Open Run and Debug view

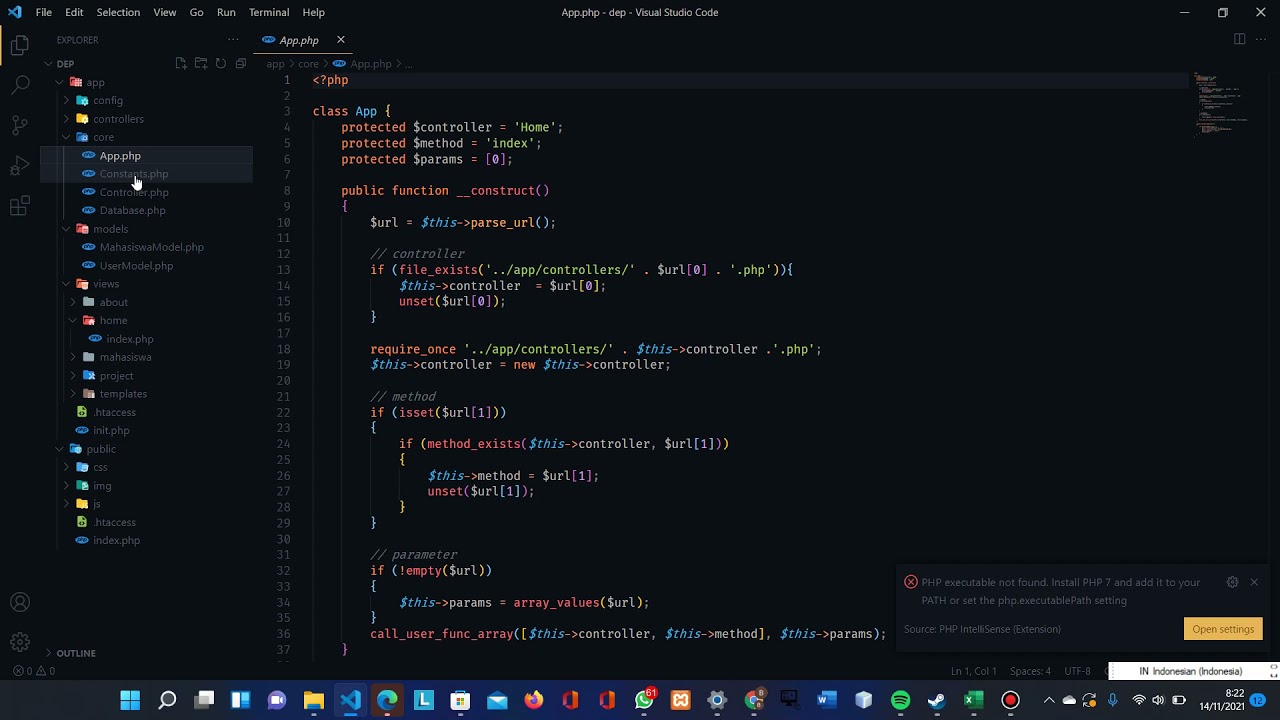click(x=20, y=166)
